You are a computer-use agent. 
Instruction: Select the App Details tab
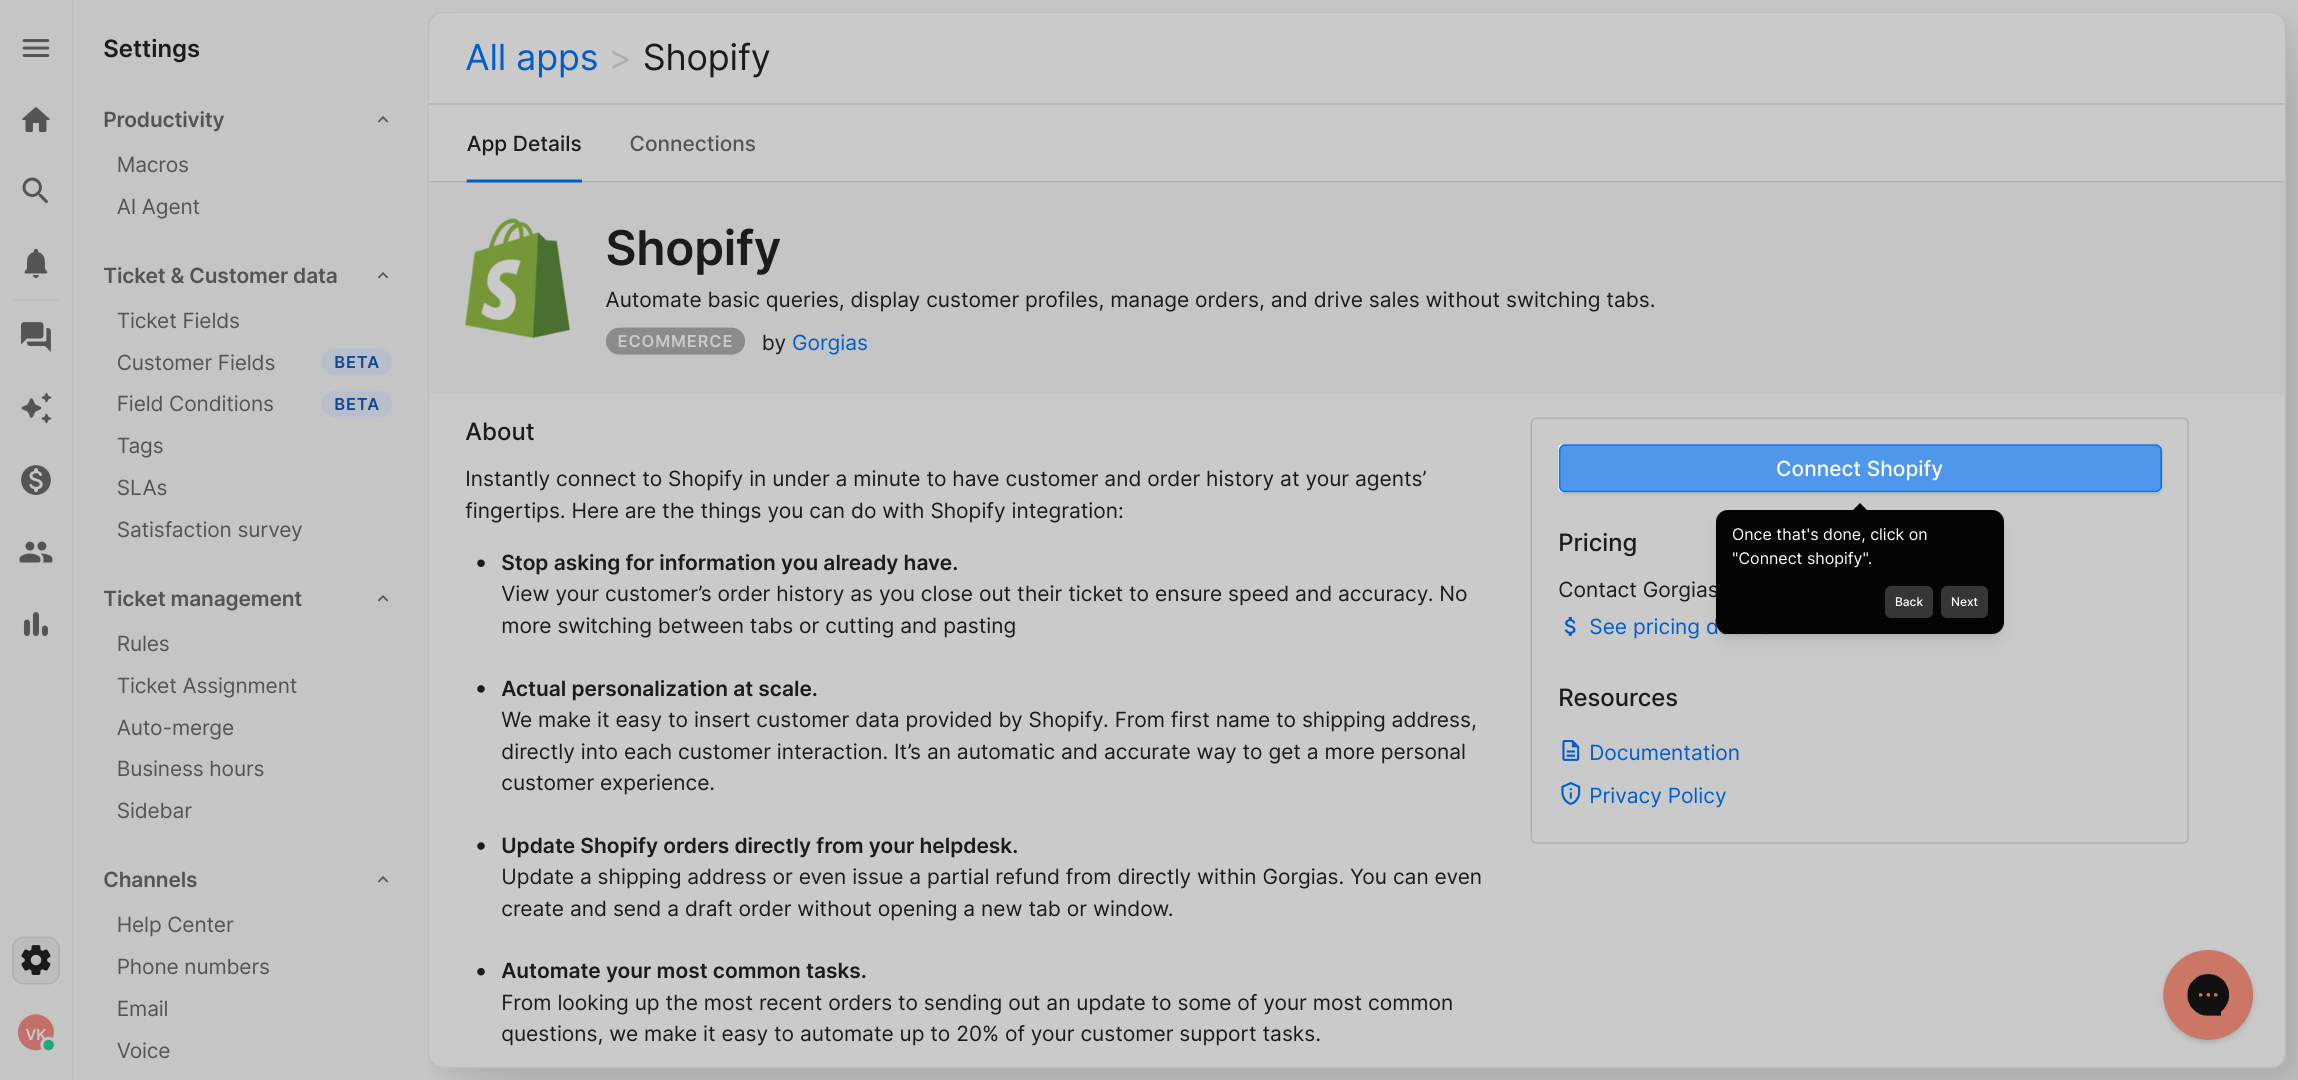[x=524, y=144]
